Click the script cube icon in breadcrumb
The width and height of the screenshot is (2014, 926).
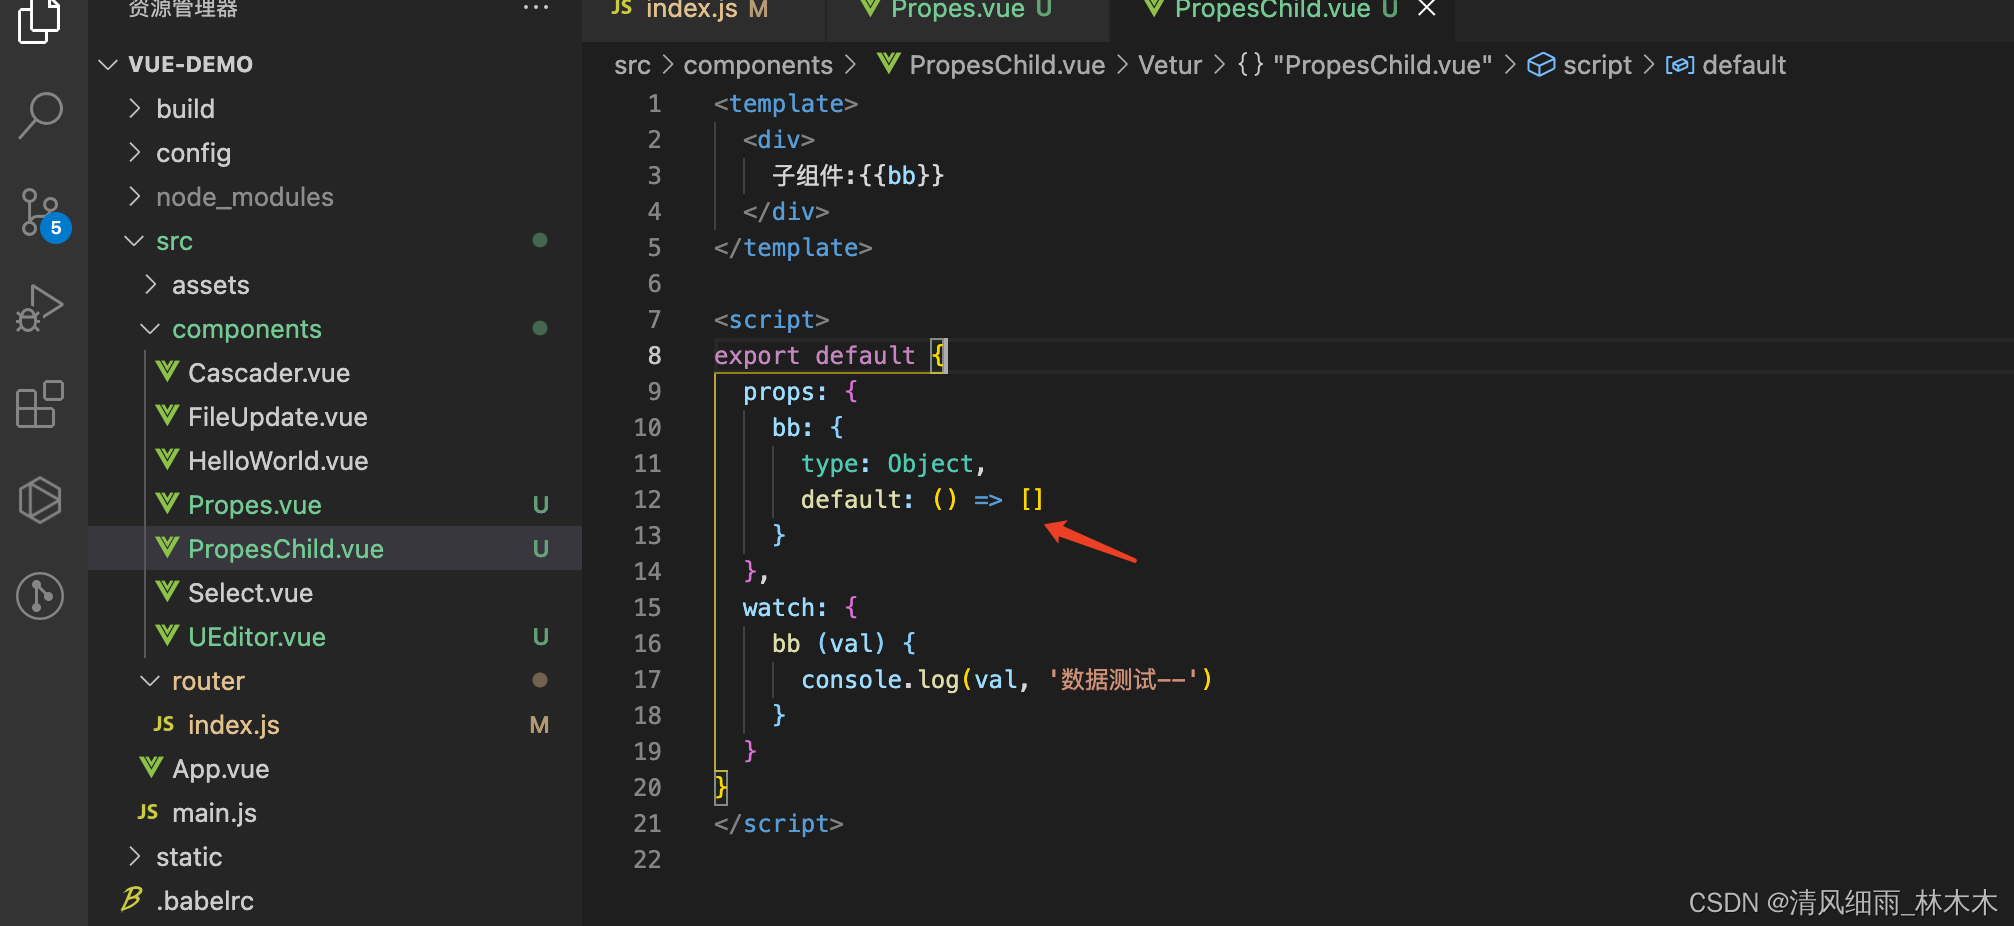[1541, 65]
